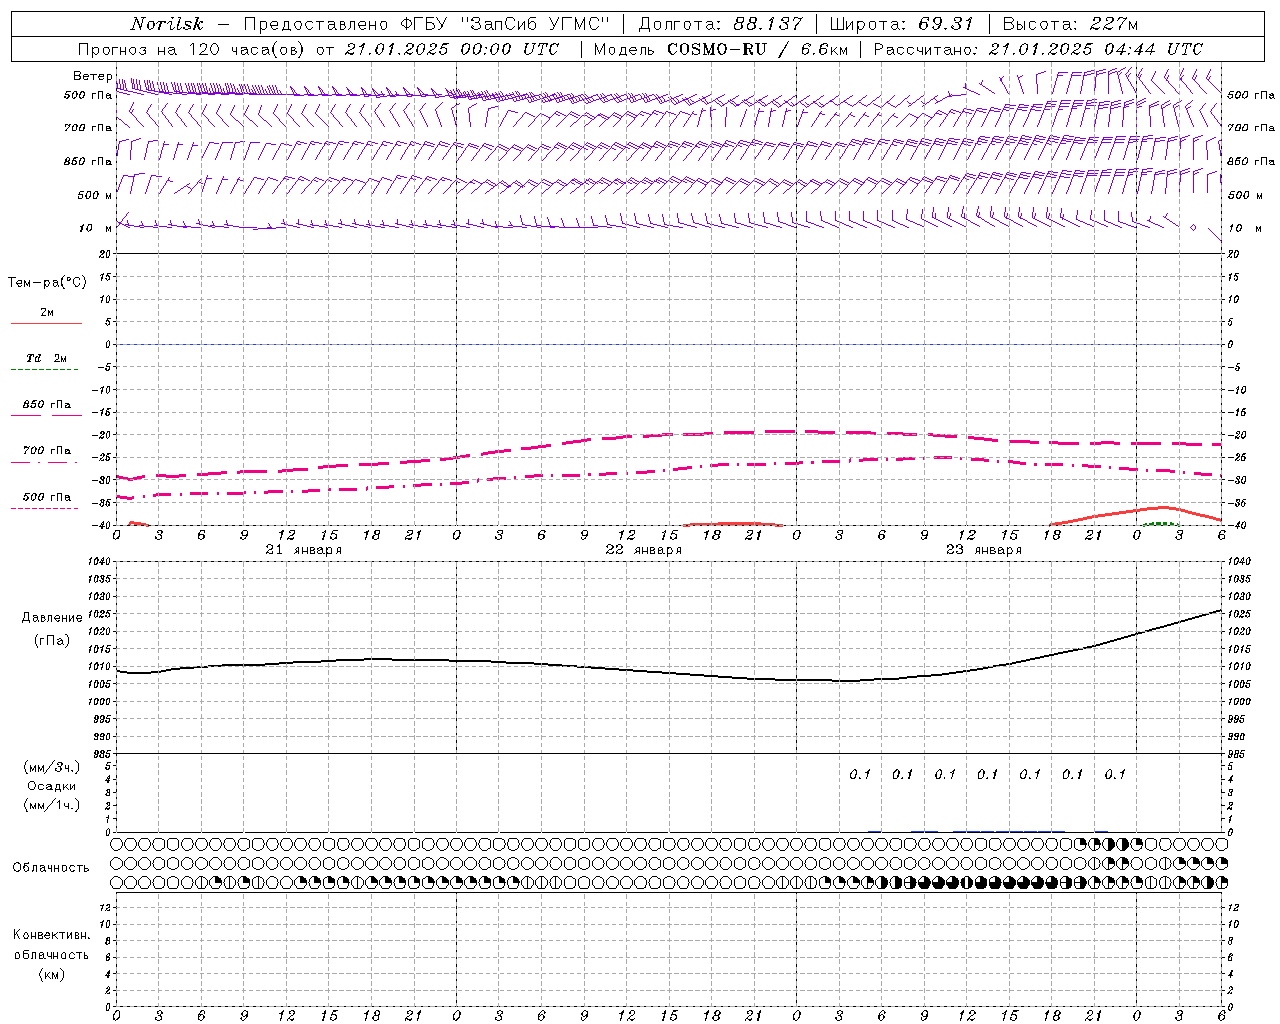Image resolution: width=1280 pixels, height=1024 pixels.
Task: Select the Давление label
Action: click(52, 618)
